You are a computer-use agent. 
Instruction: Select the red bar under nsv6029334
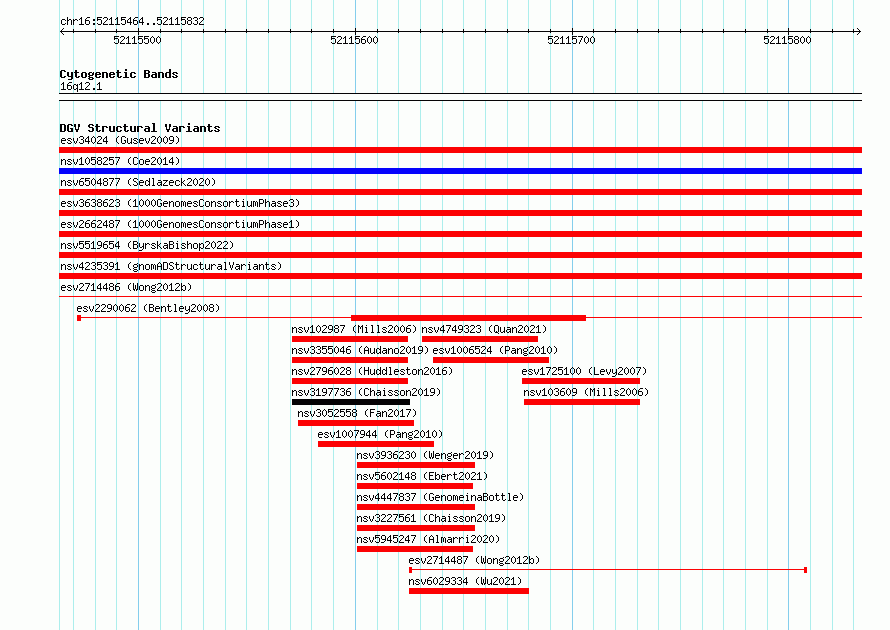(469, 591)
